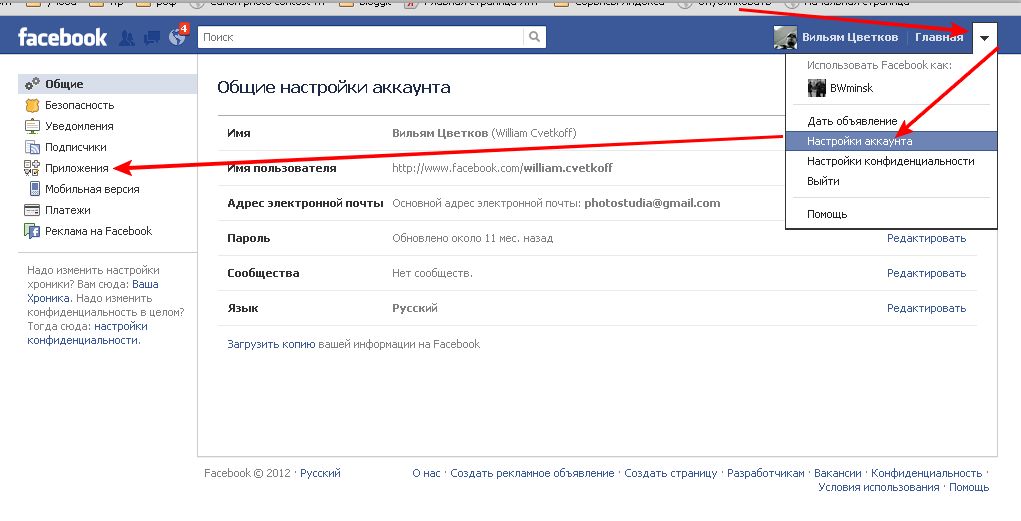Screen dimensions: 1021x521
Task: Open the messages icon in header
Action: 152,38
